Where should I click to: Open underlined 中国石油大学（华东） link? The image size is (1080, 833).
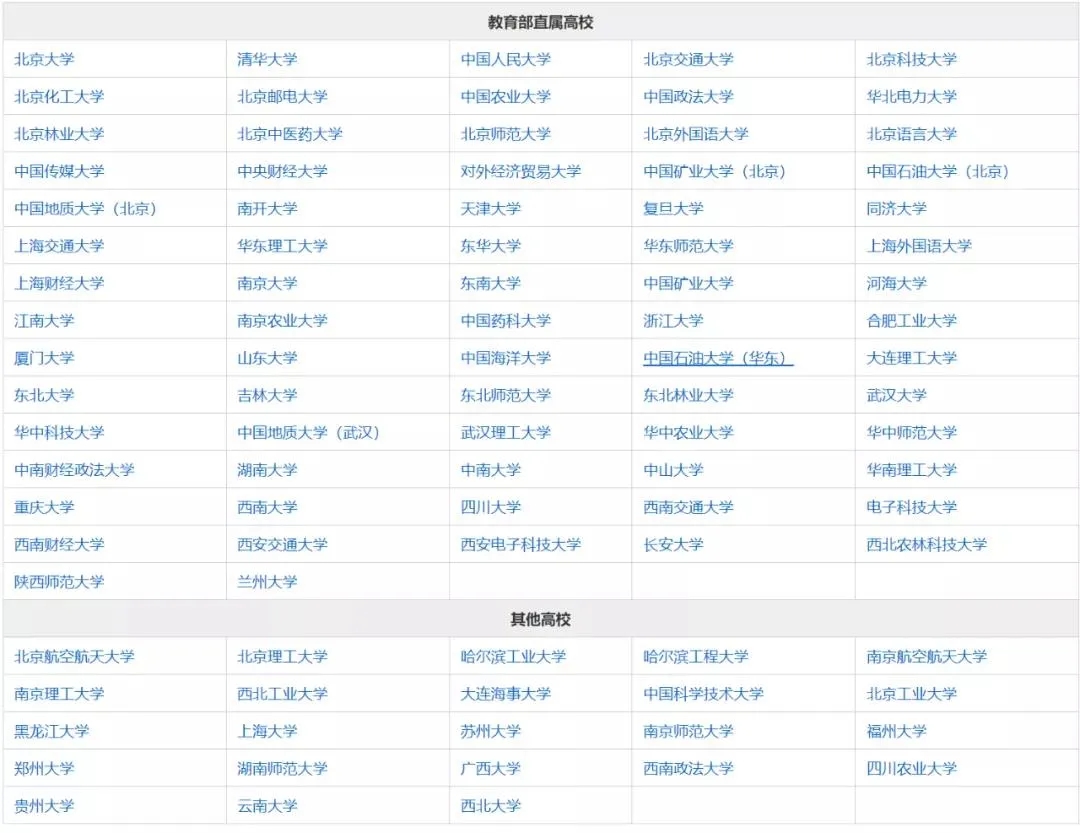pos(718,358)
